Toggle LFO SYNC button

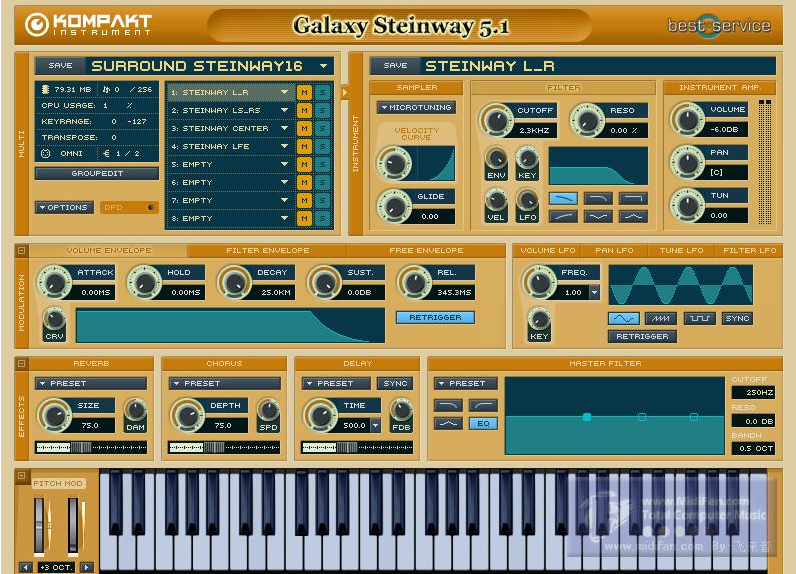737,318
